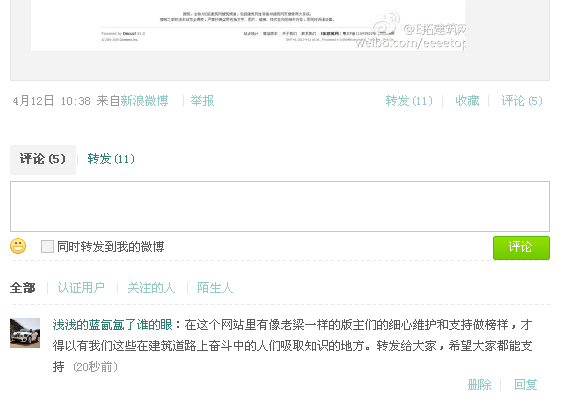The image size is (565, 404).
Task: Open profile 浅浅的蓝氤氲了谁的眼
Action: (x=112, y=325)
